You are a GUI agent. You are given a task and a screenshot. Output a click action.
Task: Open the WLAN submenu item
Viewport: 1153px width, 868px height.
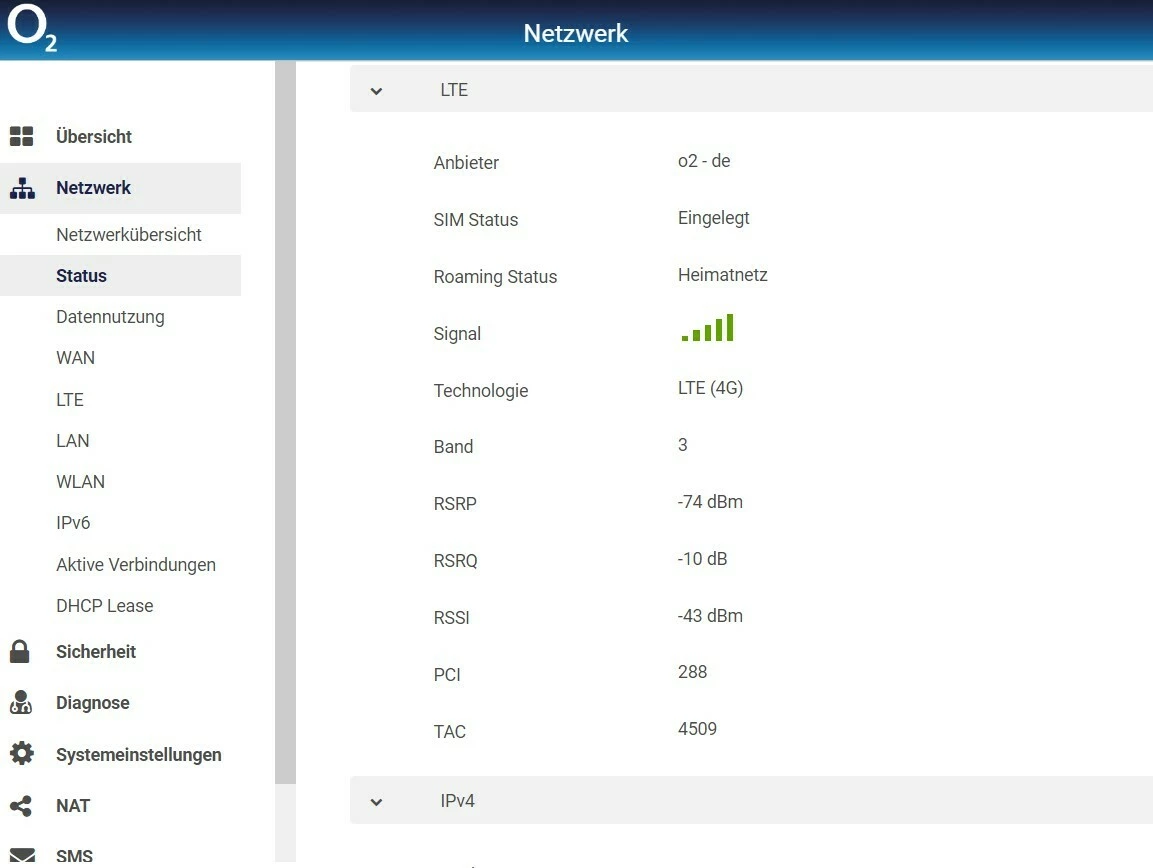coord(81,482)
